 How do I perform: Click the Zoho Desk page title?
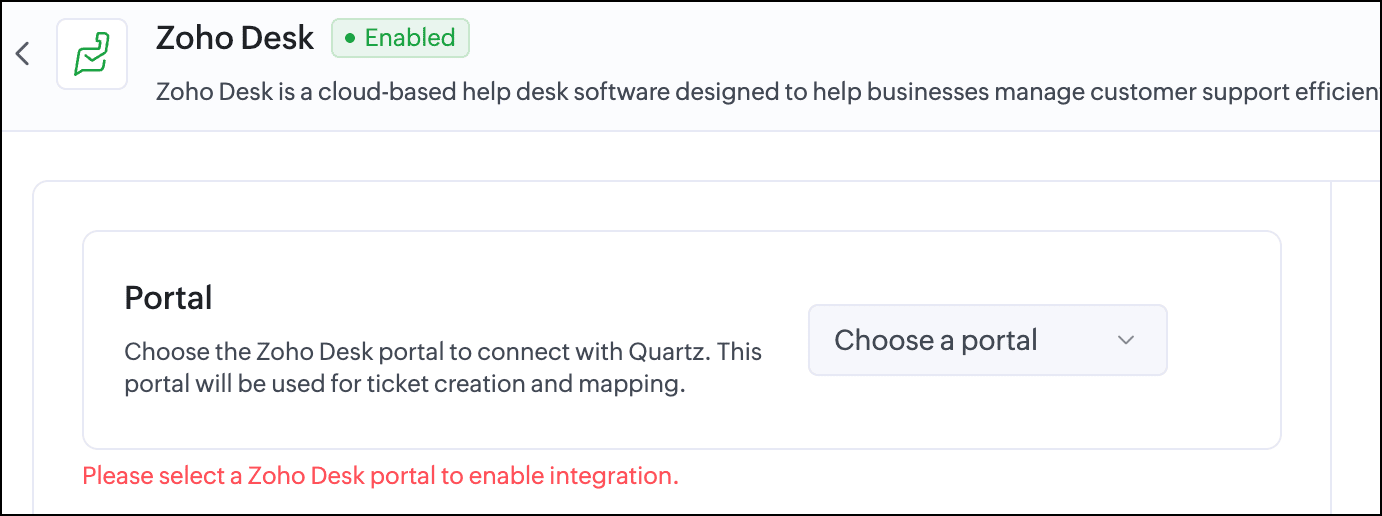235,39
